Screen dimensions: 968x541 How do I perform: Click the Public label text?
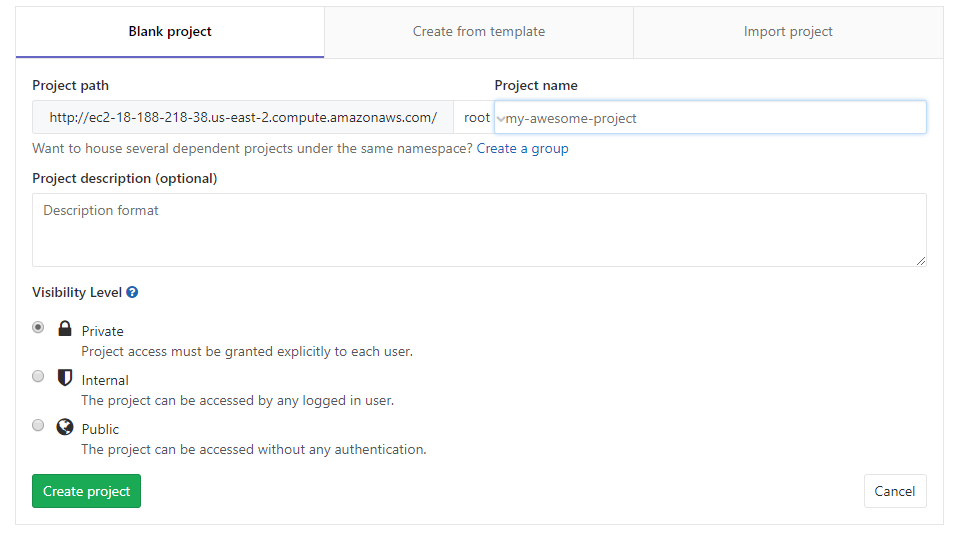coord(101,429)
